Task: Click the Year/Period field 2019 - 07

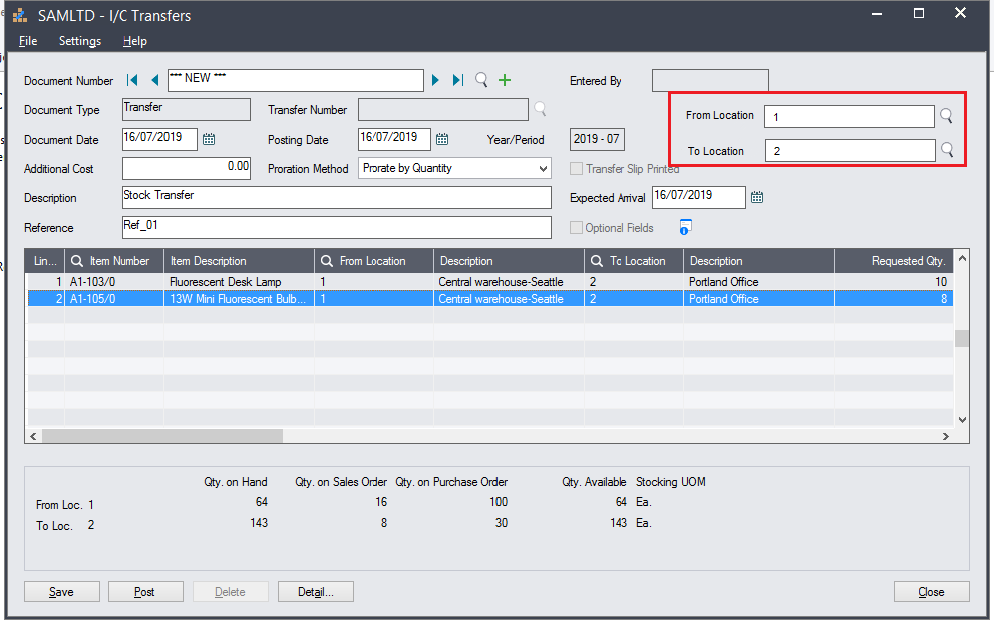Action: tap(597, 139)
